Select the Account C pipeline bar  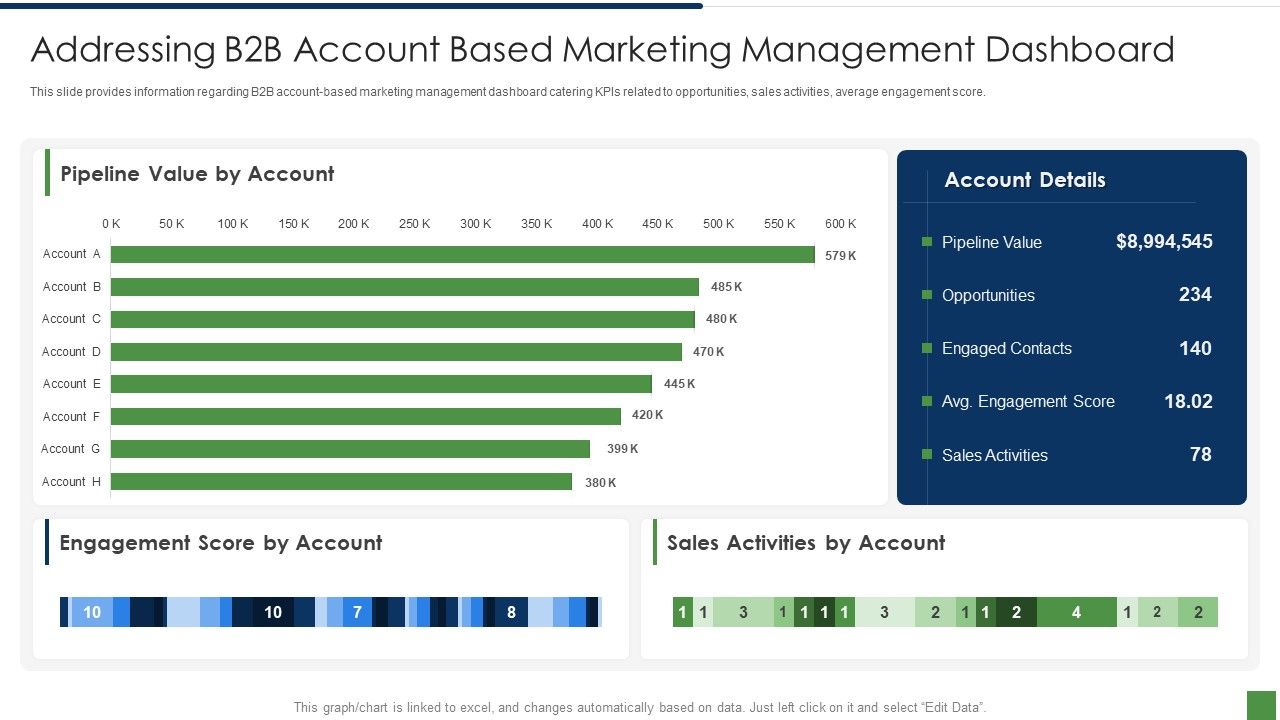click(403, 319)
